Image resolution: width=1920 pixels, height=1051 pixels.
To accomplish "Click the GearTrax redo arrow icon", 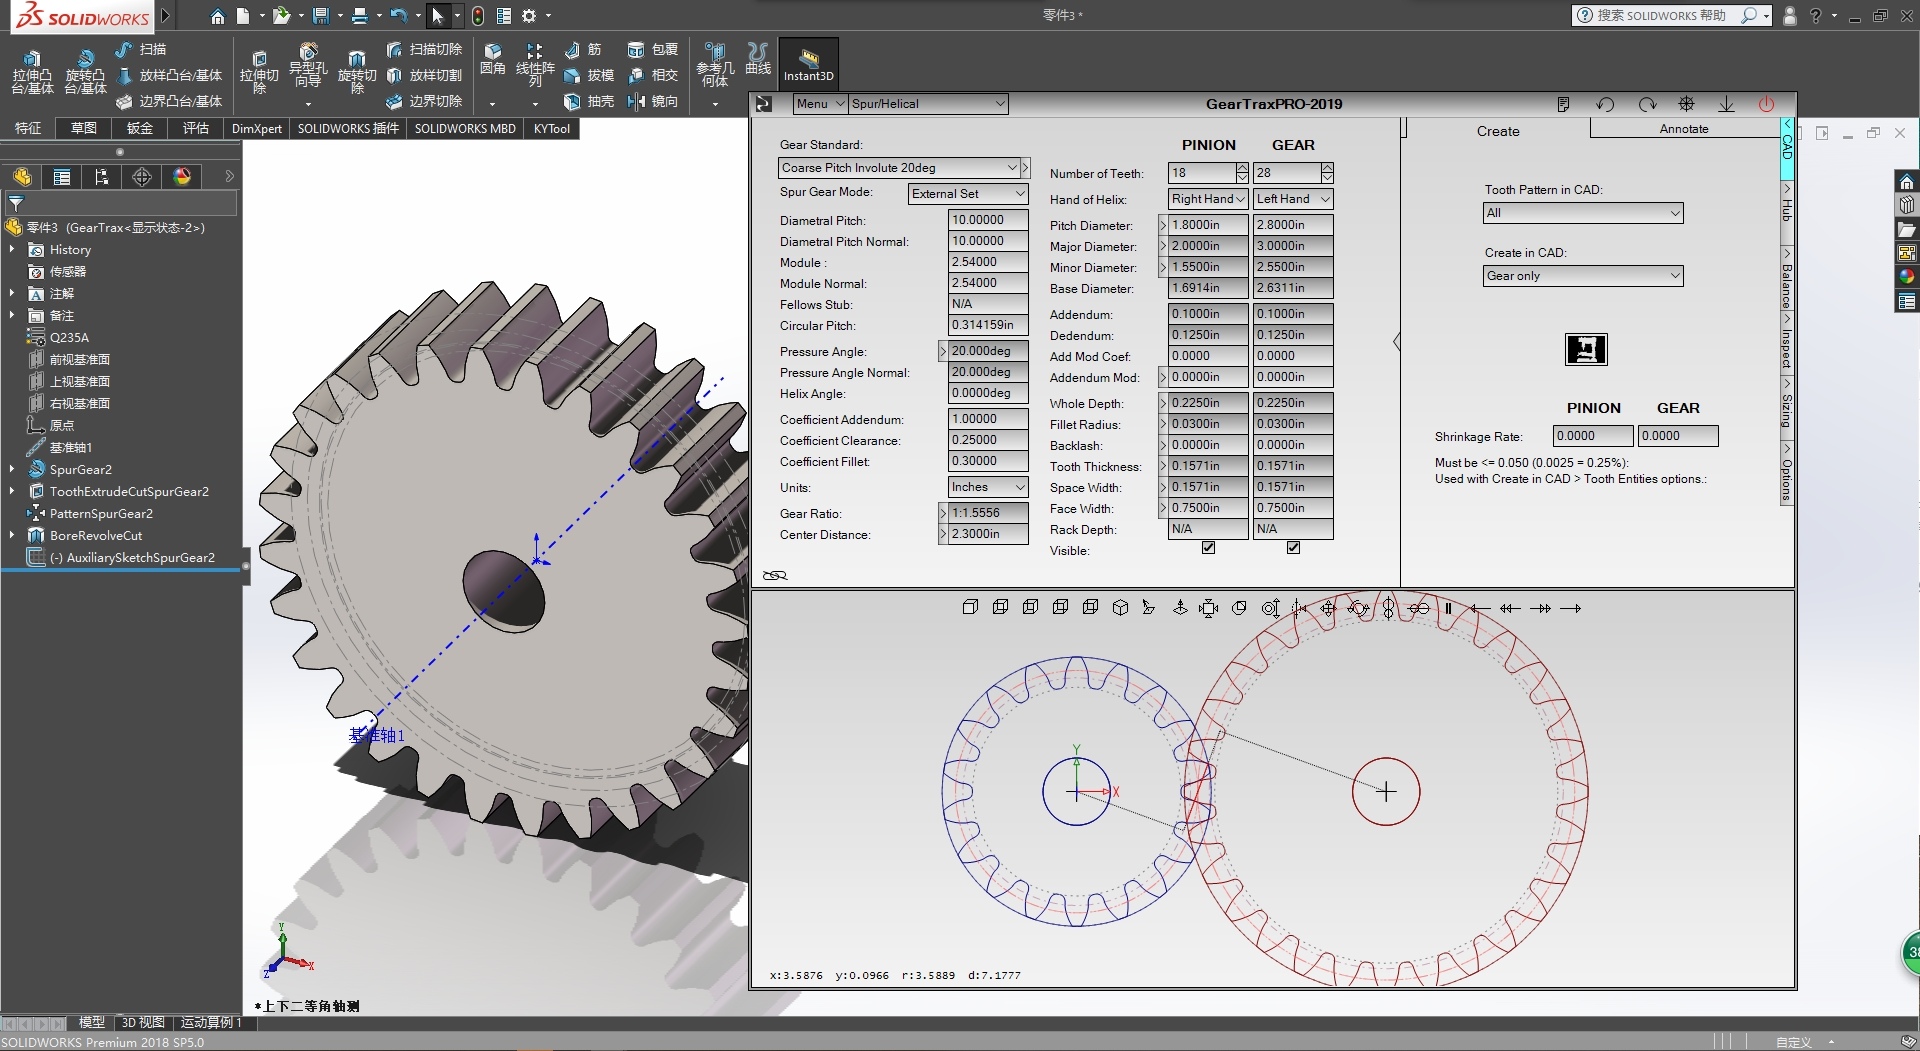I will tap(1647, 104).
